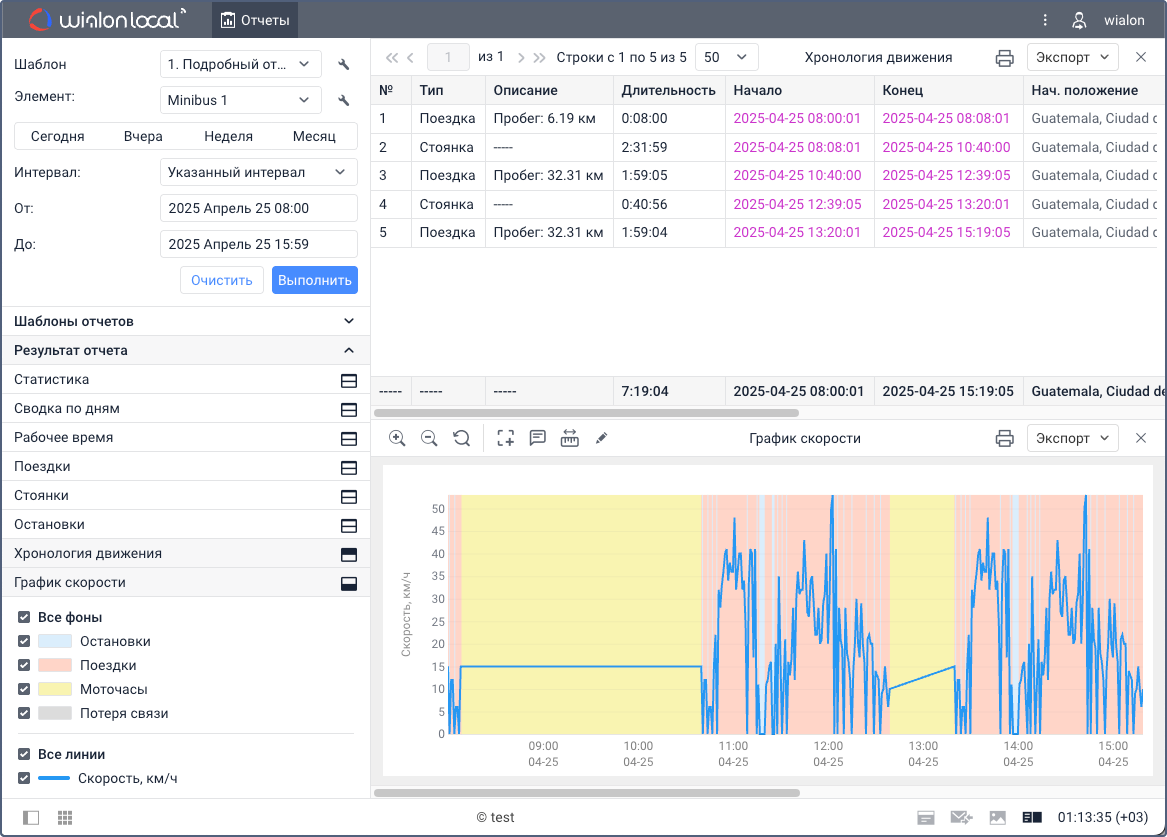Screen dimensions: 1167x837
Task: Open the three-dots menu in top bar
Action: coord(1045,20)
